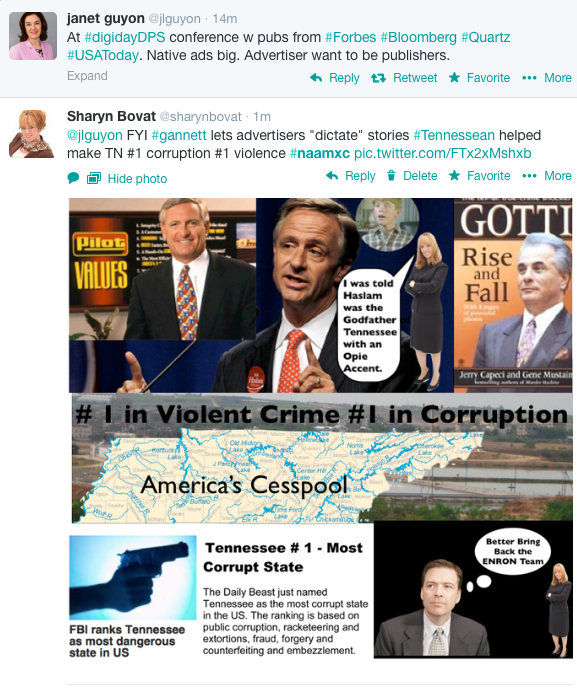This screenshot has width=577, height=693.
Task: Follow the pic.twitter.com/FTx2xMshxb link
Action: click(443, 153)
